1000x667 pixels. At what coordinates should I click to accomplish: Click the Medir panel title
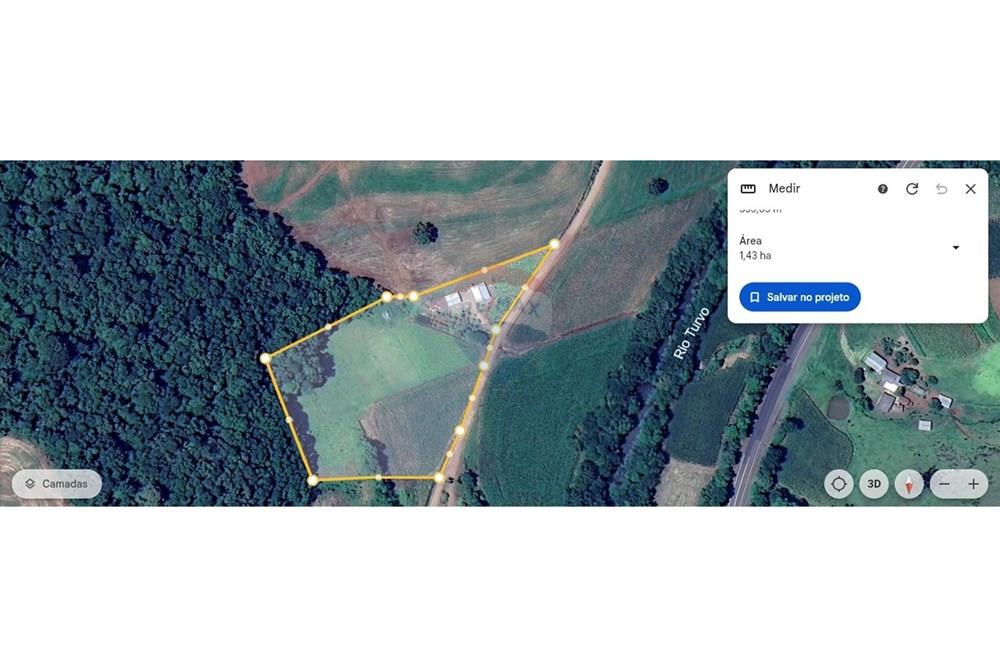pyautogui.click(x=784, y=188)
